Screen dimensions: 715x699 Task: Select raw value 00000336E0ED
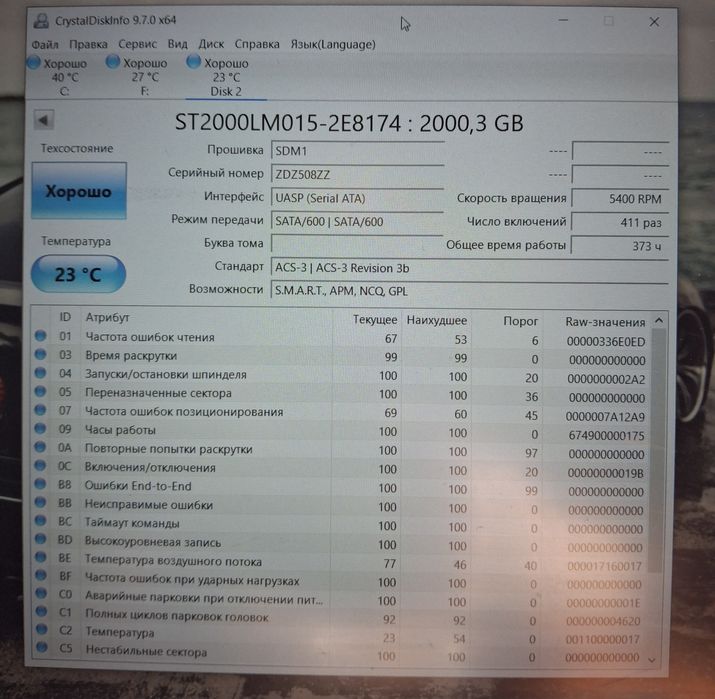[606, 342]
